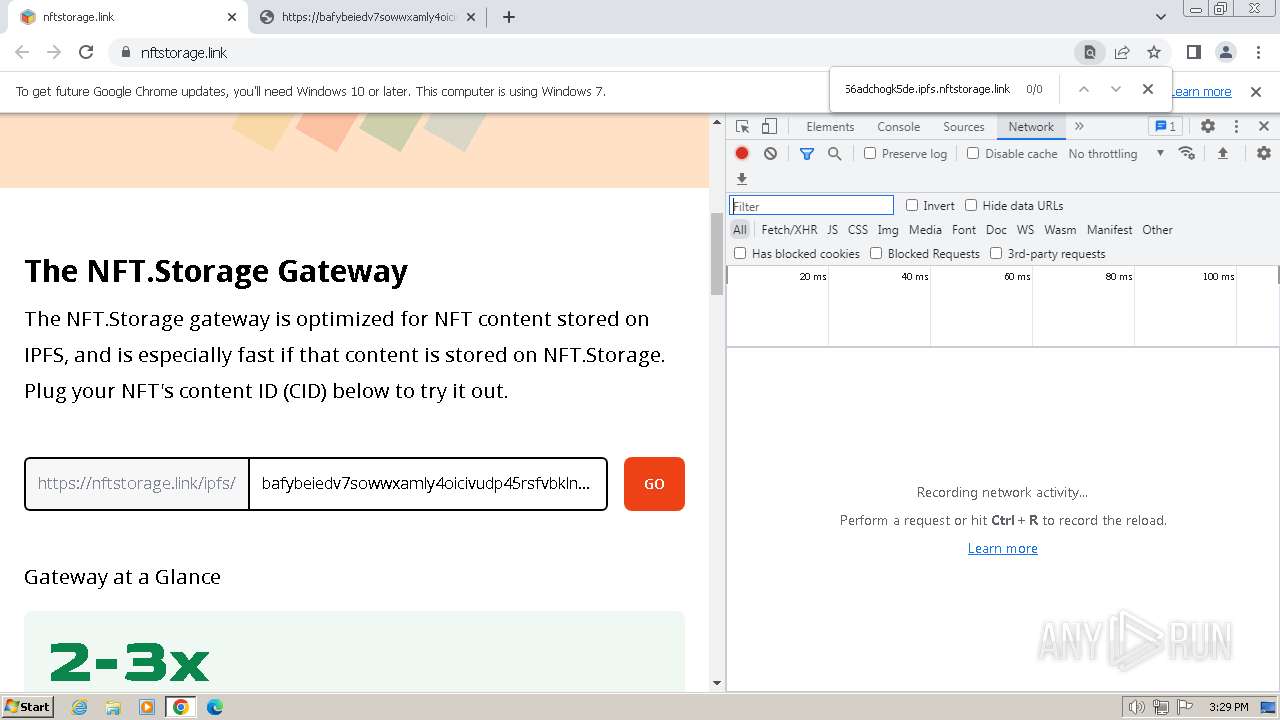
Task: Filter requests by Fetch/XHR
Action: click(789, 230)
